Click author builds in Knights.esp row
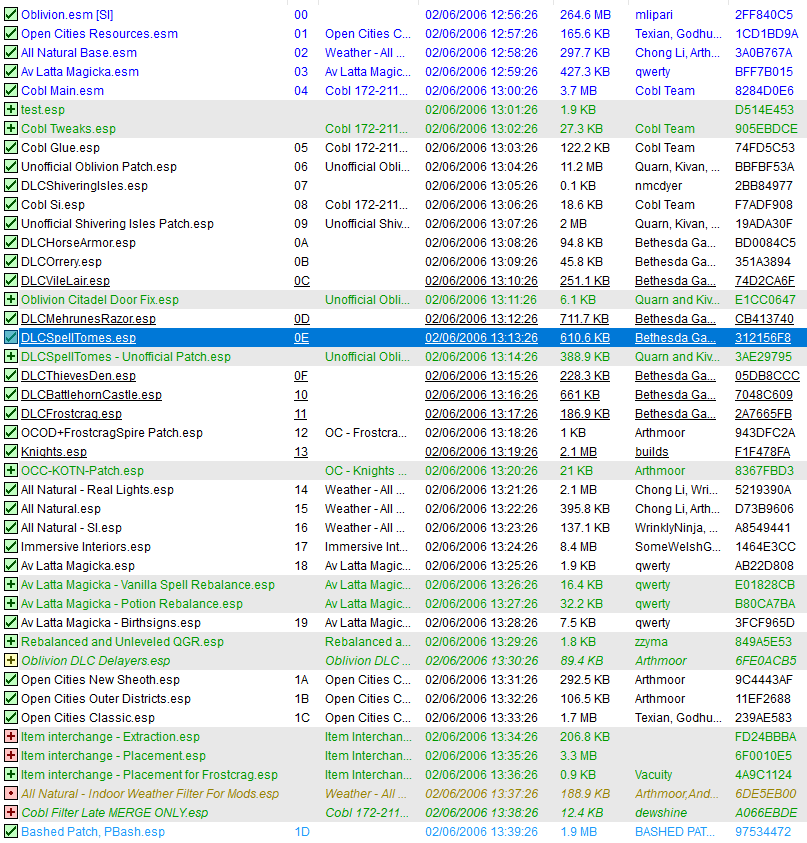The image size is (807, 843). click(x=652, y=452)
